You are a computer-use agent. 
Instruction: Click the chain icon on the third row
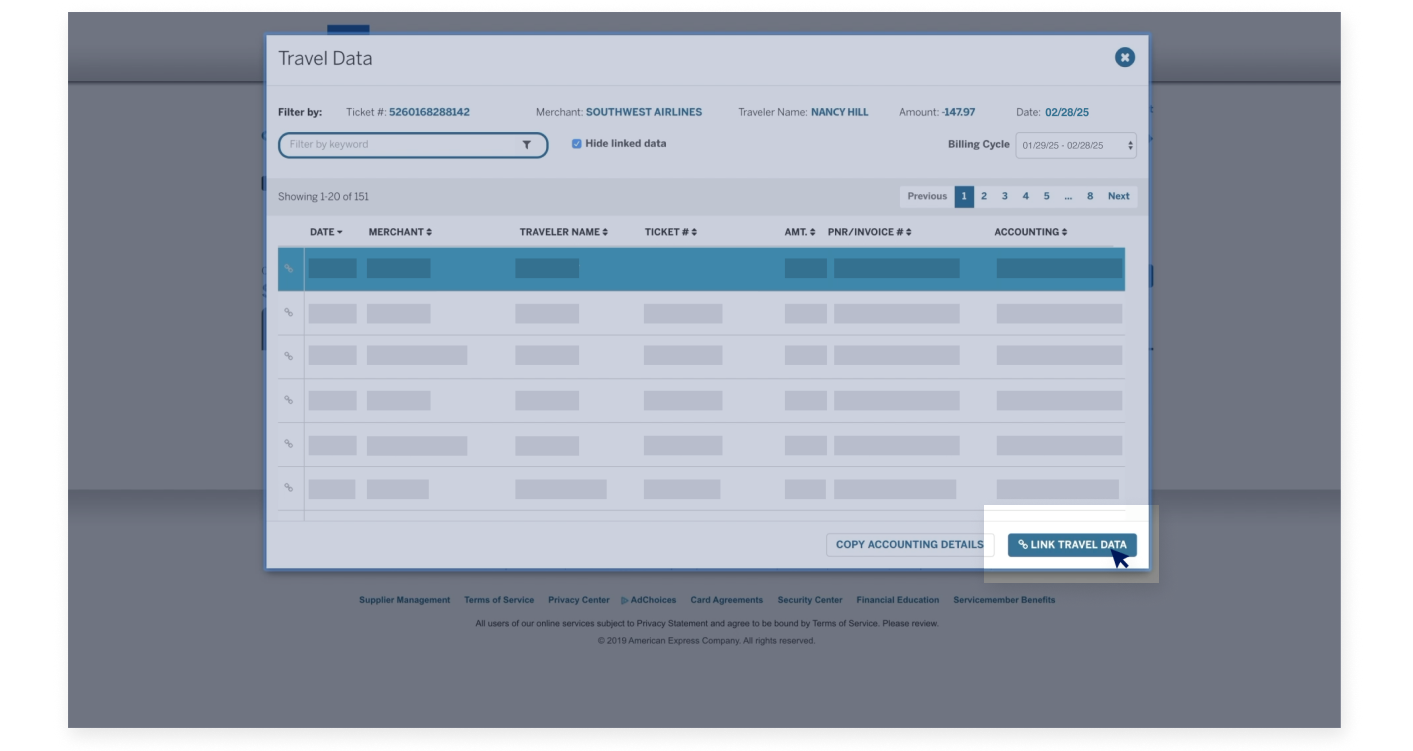(x=289, y=355)
